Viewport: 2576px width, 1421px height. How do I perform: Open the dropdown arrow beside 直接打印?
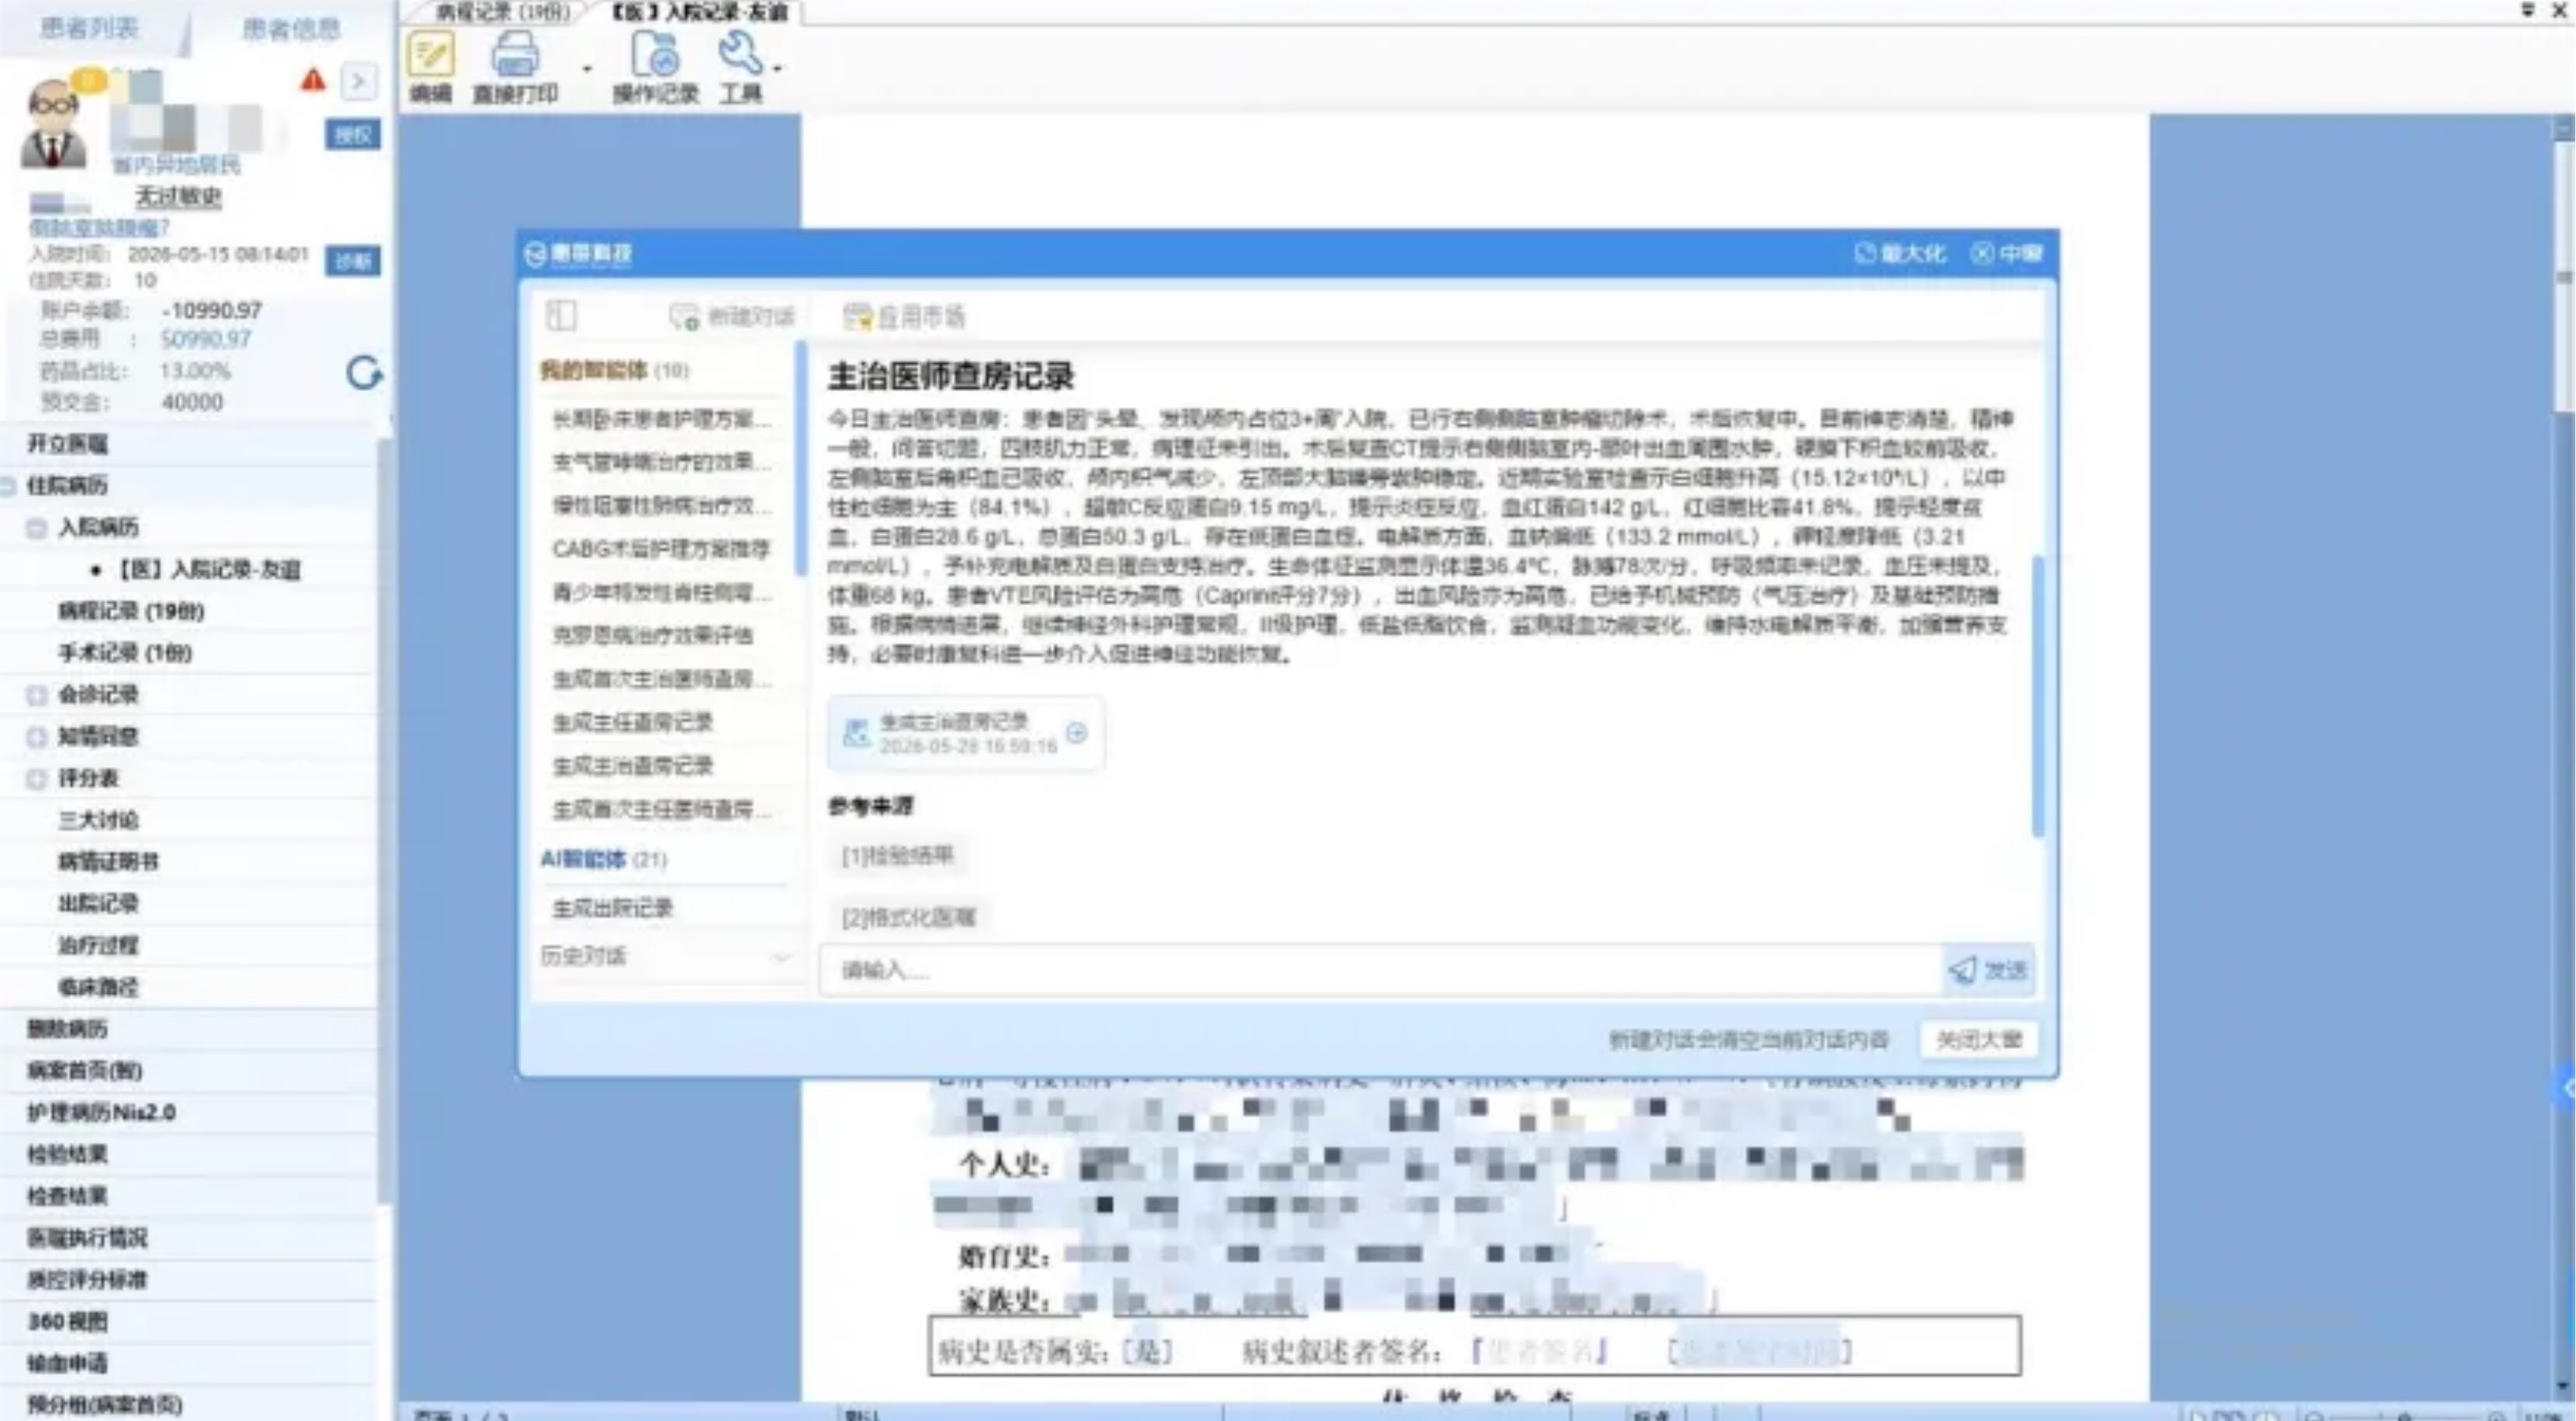coord(587,68)
